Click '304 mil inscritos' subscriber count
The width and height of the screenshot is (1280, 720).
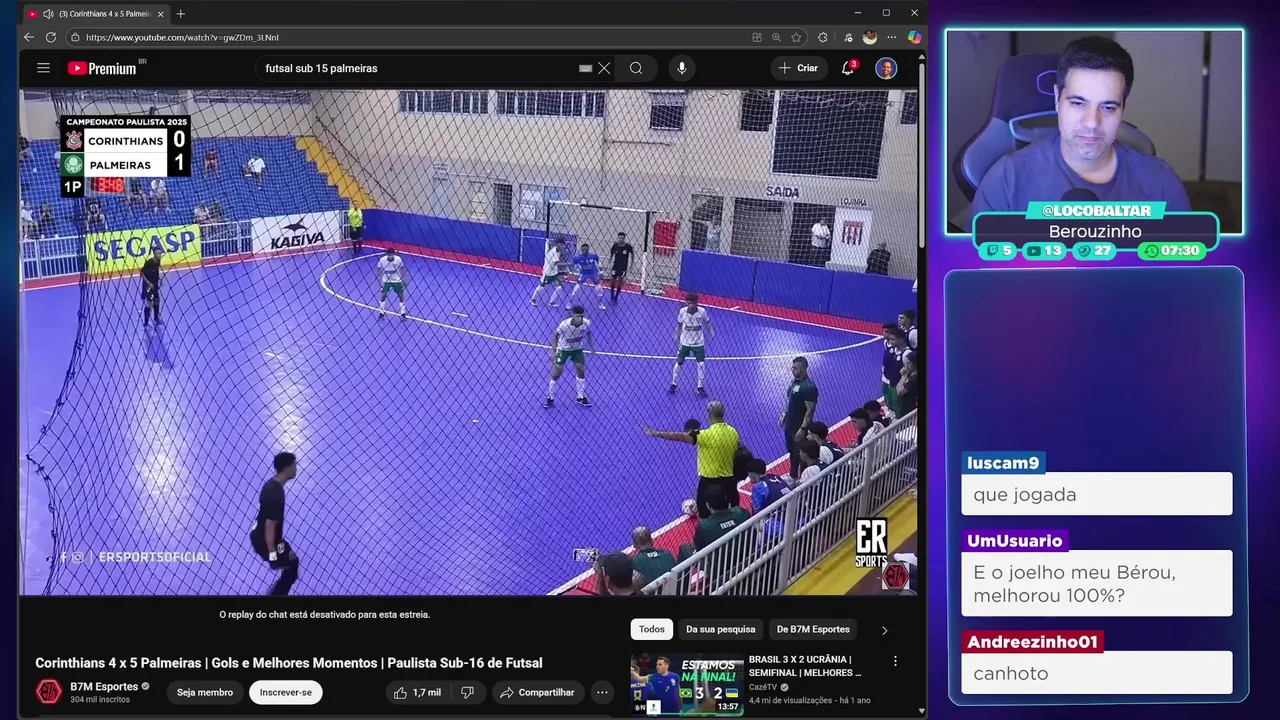100,699
